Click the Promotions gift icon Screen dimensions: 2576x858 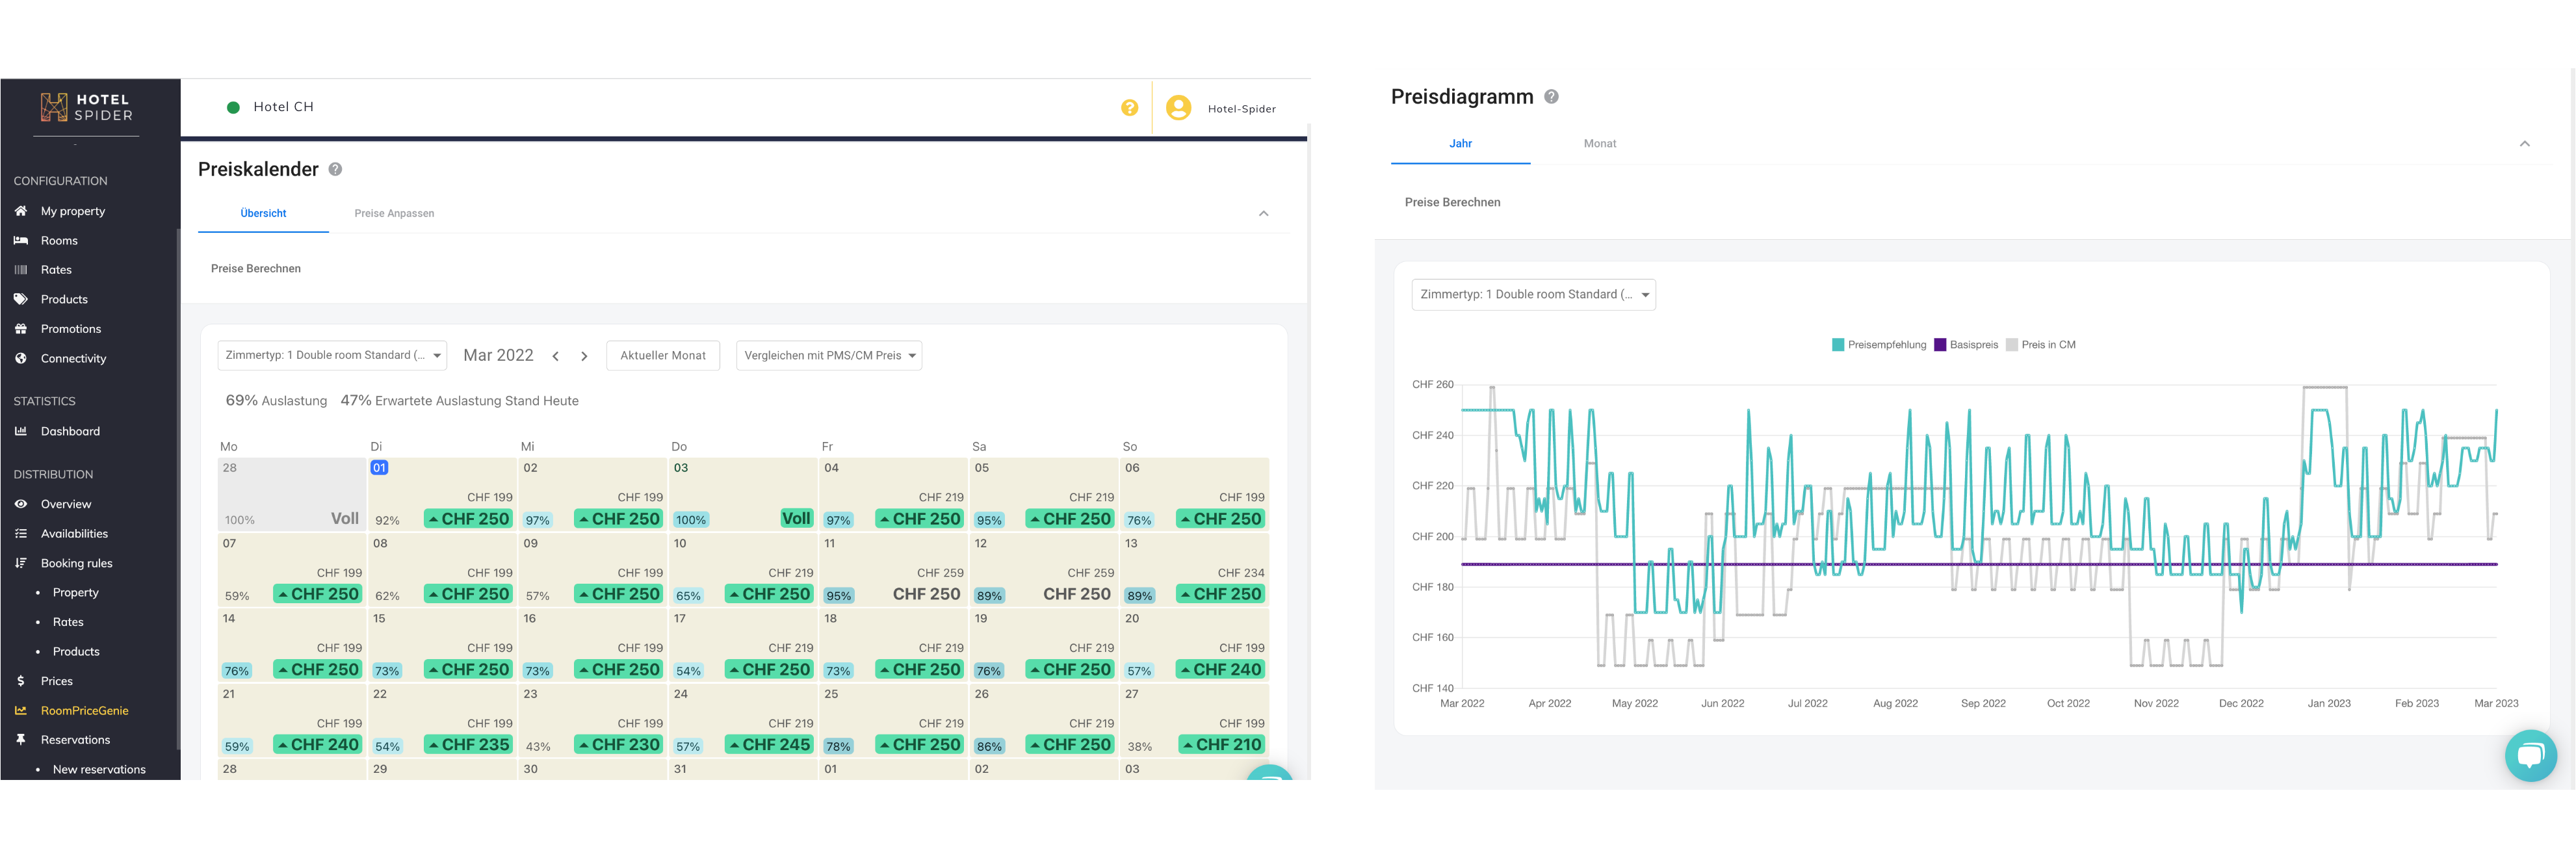tap(20, 329)
